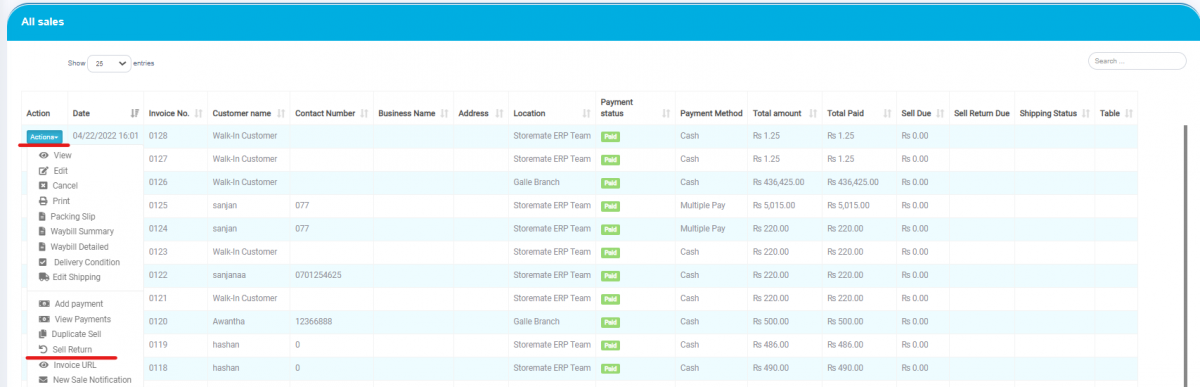Choose View Payments in the menu

tap(82, 318)
